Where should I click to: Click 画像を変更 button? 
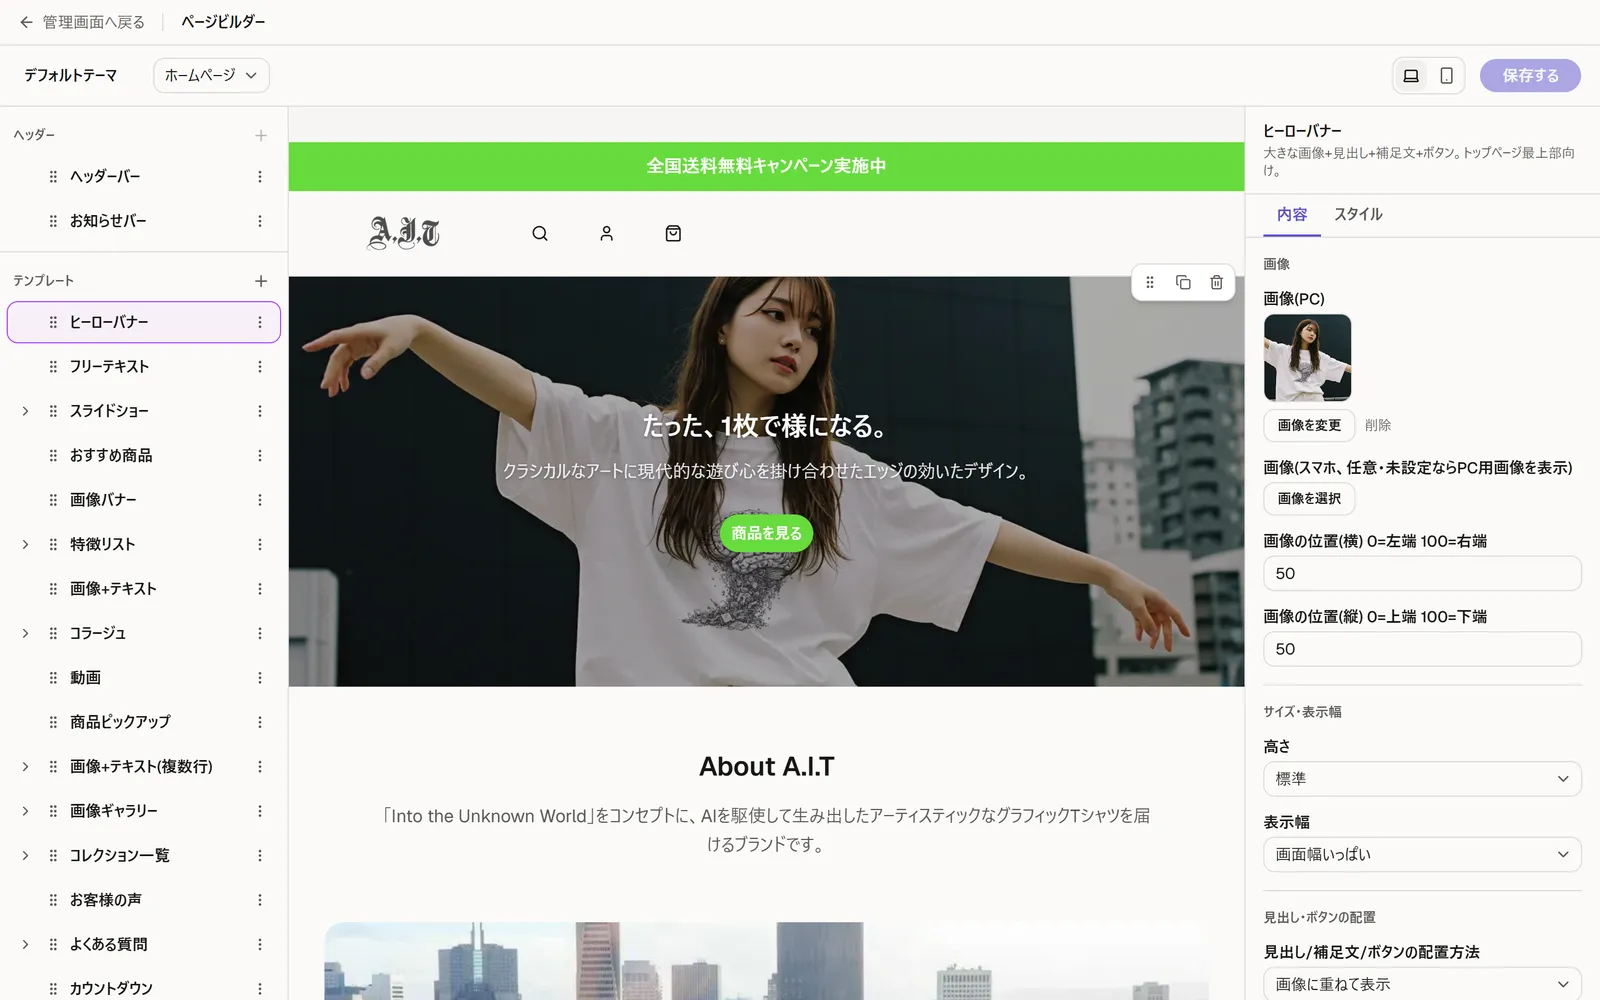[x=1309, y=425]
